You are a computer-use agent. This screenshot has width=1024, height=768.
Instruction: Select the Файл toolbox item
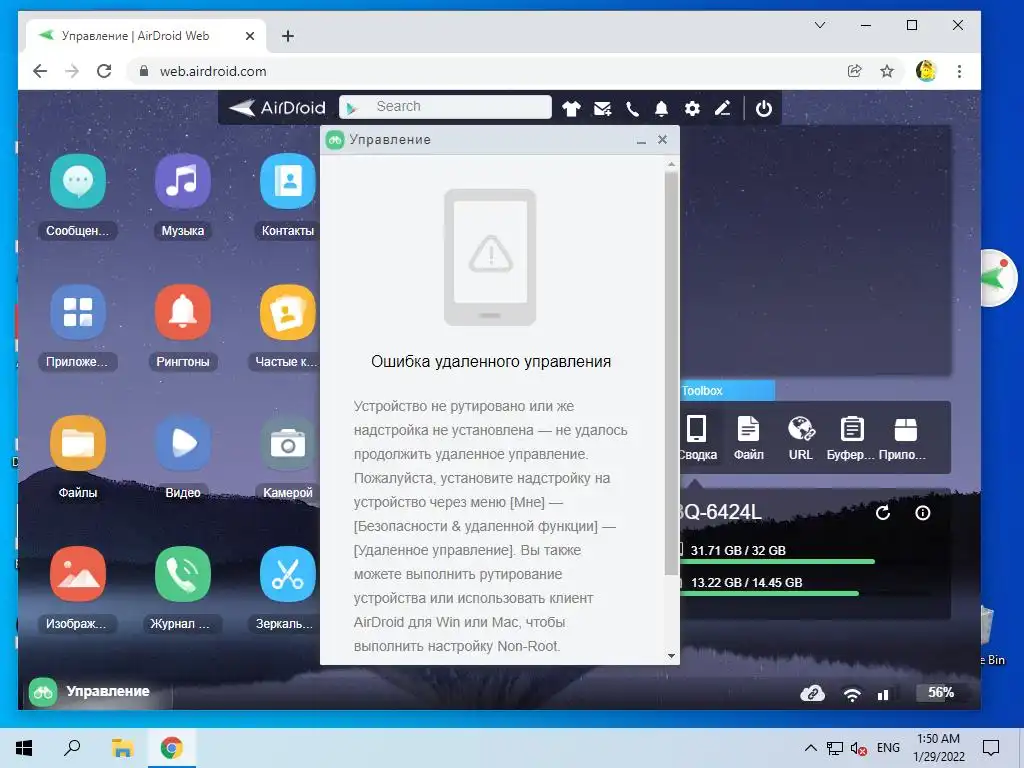[748, 438]
